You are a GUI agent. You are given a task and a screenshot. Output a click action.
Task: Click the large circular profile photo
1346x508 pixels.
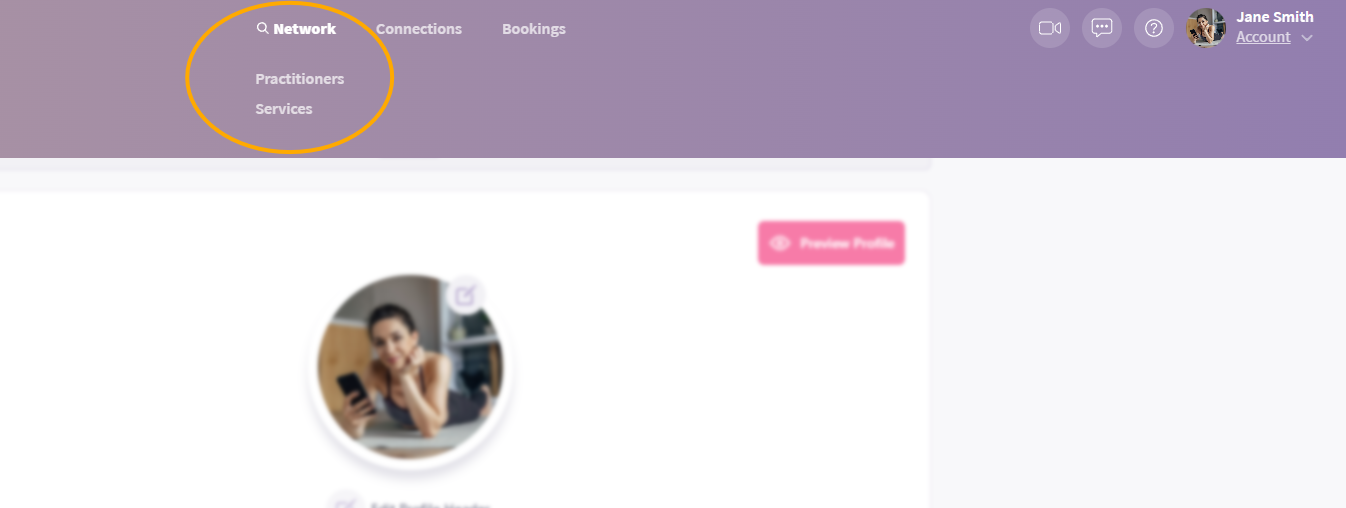[410, 367]
